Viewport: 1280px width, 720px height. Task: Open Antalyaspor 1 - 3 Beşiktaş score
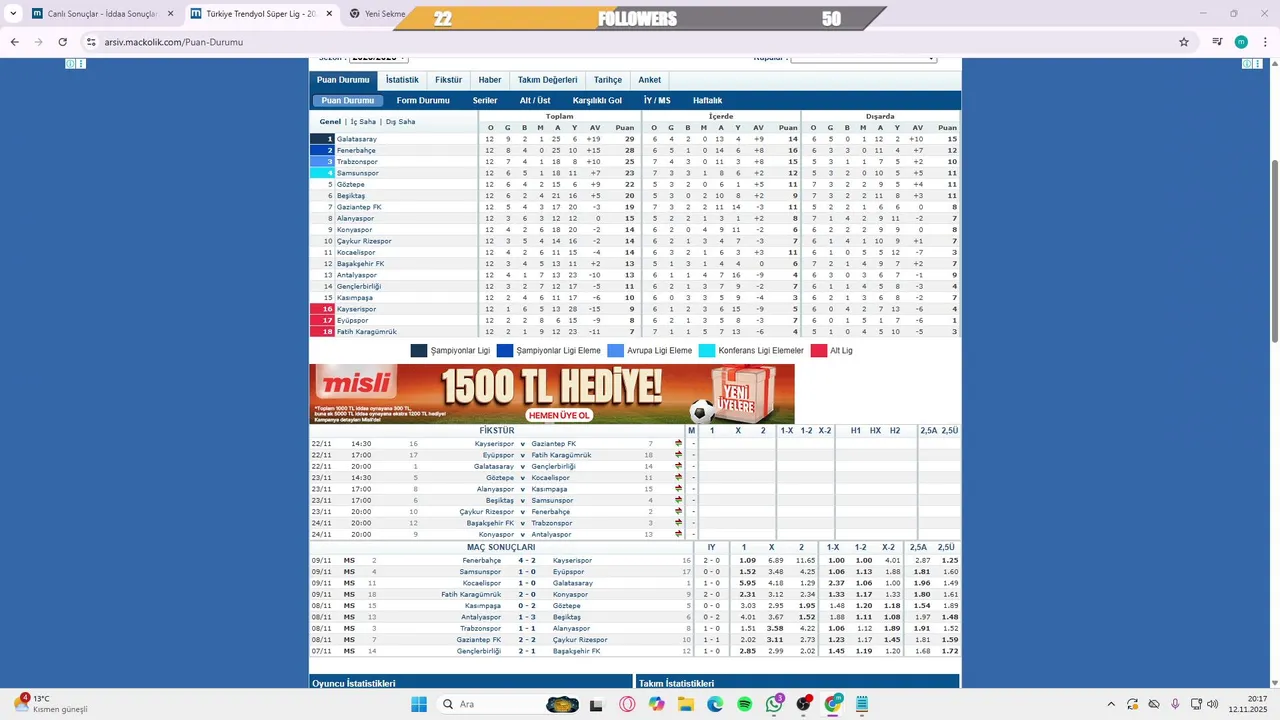coord(527,617)
